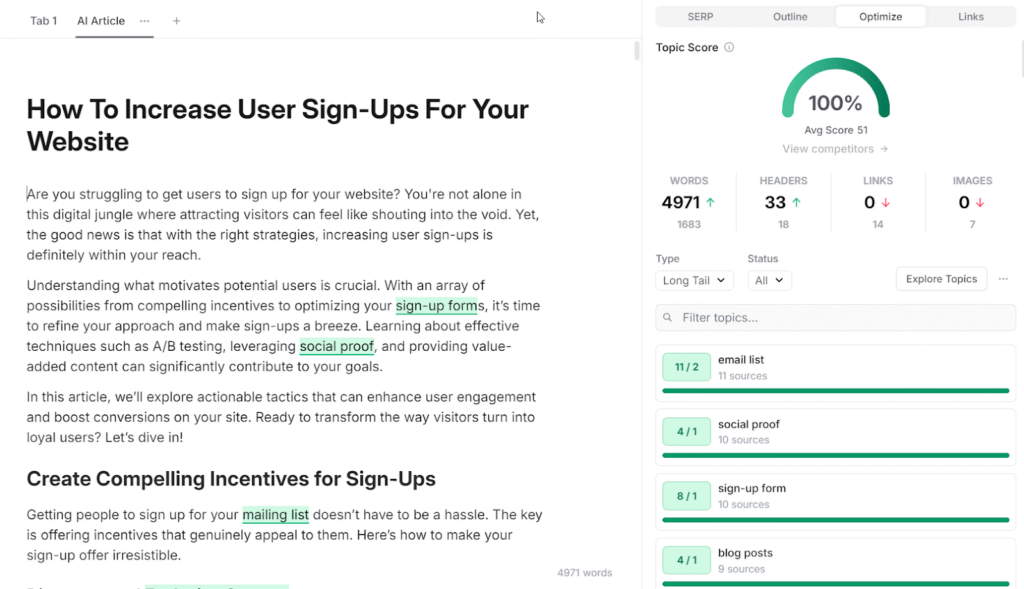Click the highlighted mailing list term
The height and width of the screenshot is (589, 1024).
275,515
